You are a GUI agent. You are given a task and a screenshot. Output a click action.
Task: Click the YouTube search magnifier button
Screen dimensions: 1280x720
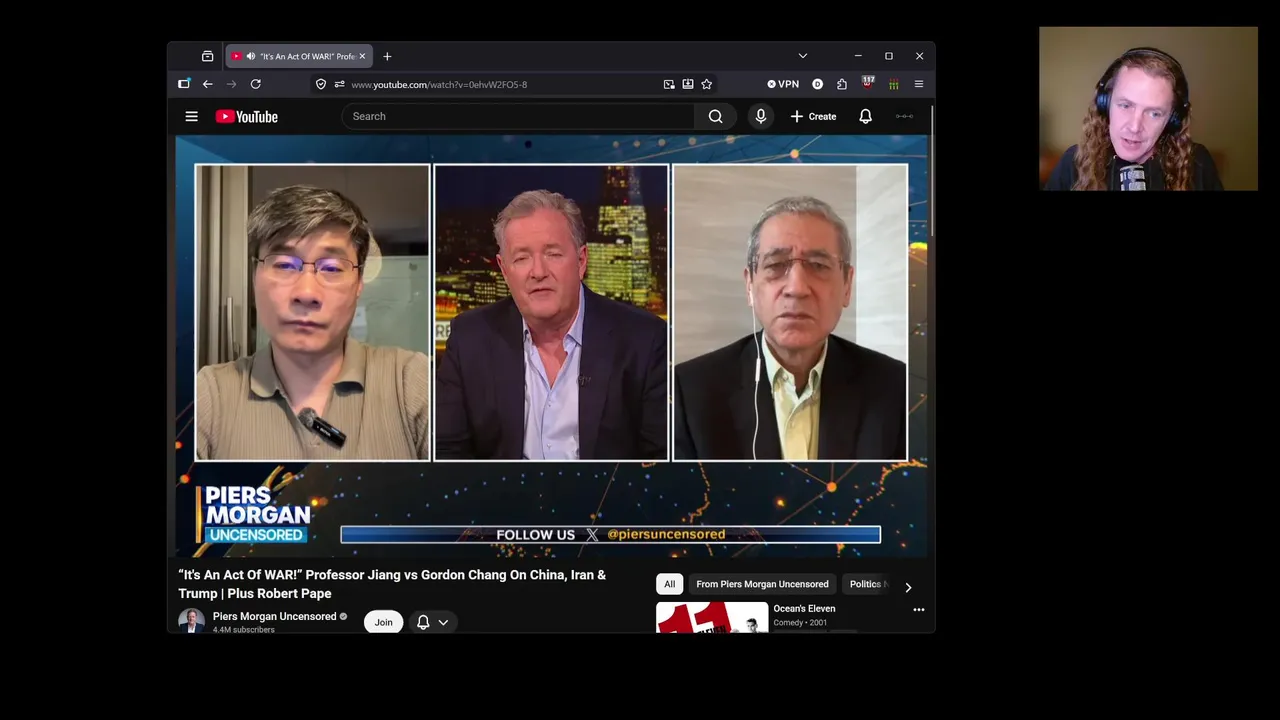coord(715,116)
